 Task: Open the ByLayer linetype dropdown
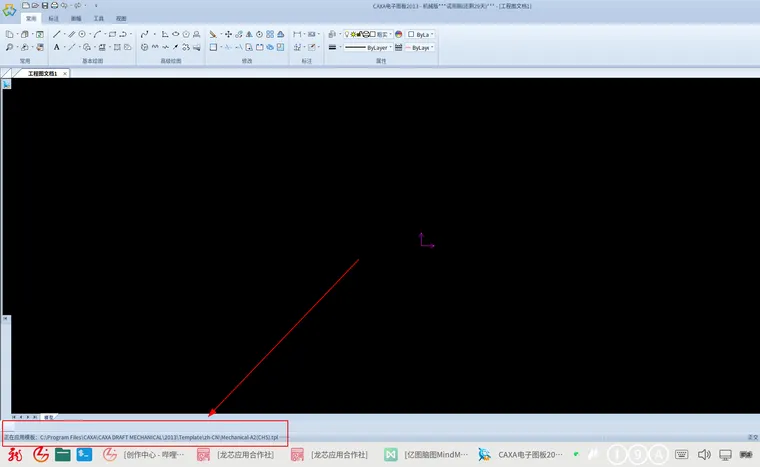coord(368,48)
